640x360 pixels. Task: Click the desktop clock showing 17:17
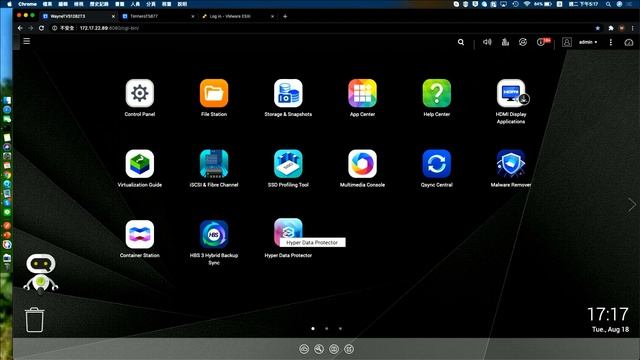click(608, 314)
